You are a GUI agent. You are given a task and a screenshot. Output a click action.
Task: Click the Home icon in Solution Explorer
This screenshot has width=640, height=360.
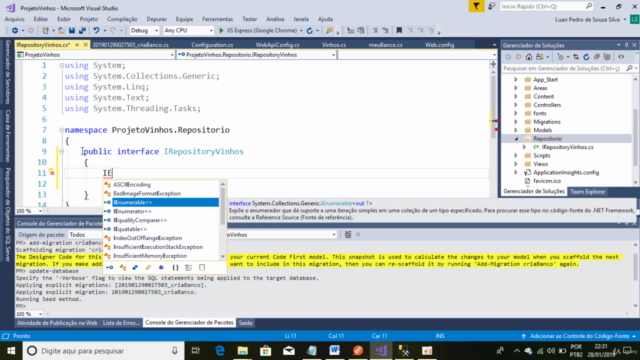(529, 57)
